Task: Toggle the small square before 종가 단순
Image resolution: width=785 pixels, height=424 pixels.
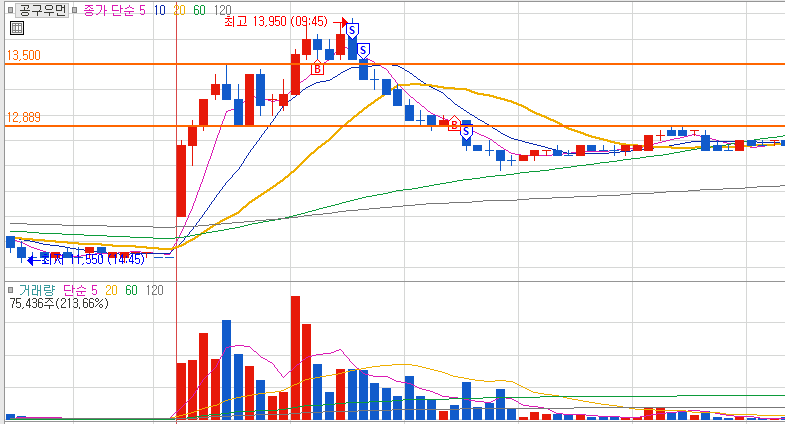Action: 74,10
